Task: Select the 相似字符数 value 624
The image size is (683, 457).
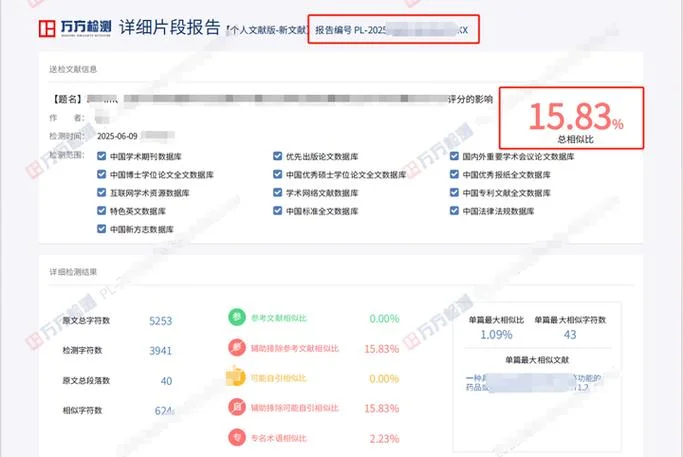Action: [164, 411]
